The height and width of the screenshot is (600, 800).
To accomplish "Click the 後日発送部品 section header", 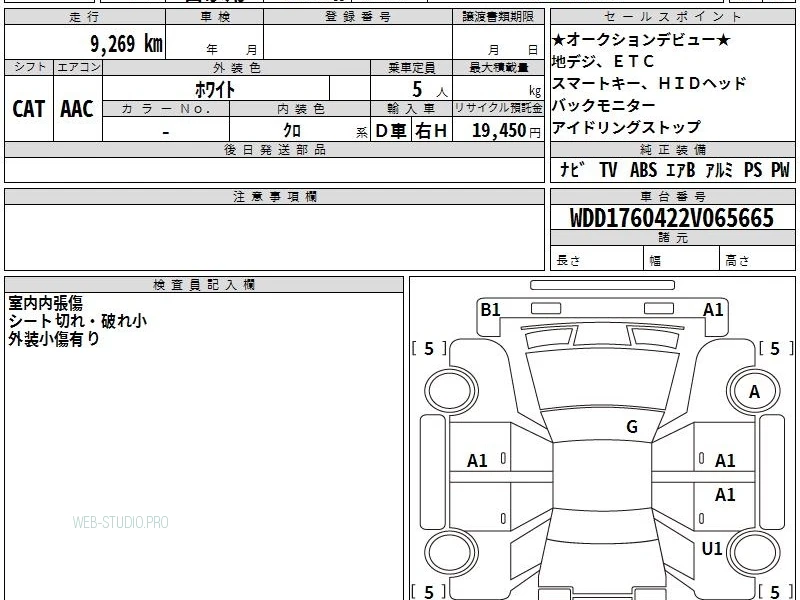I will coord(274,149).
